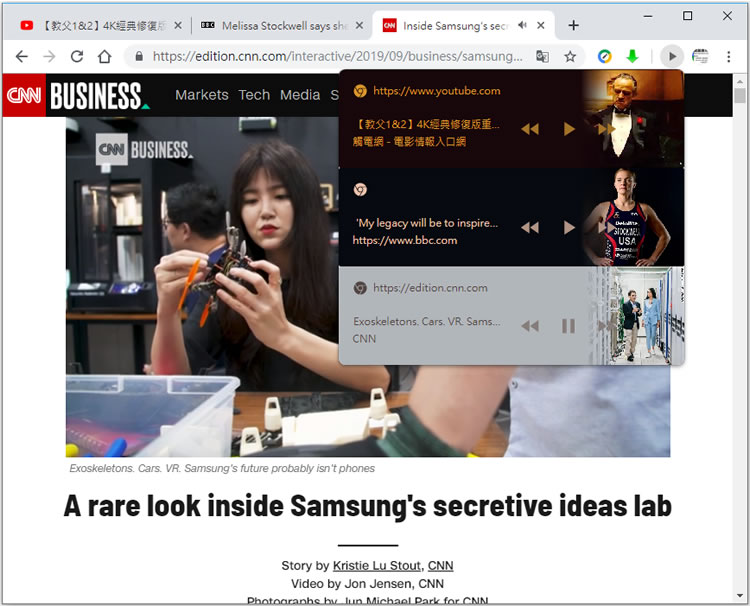Open Chrome's three-dot menu

(728, 57)
